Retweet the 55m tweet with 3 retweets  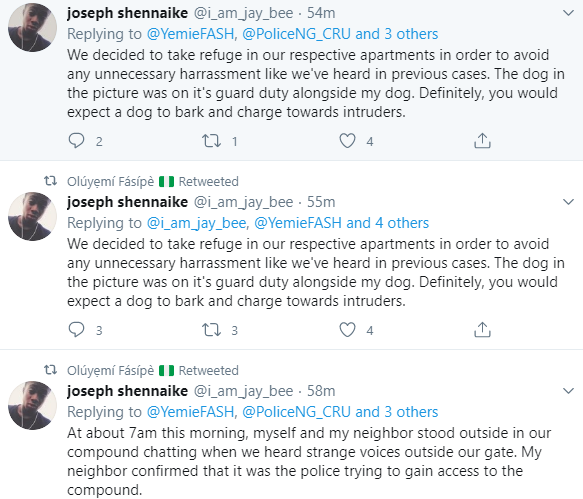pos(211,330)
